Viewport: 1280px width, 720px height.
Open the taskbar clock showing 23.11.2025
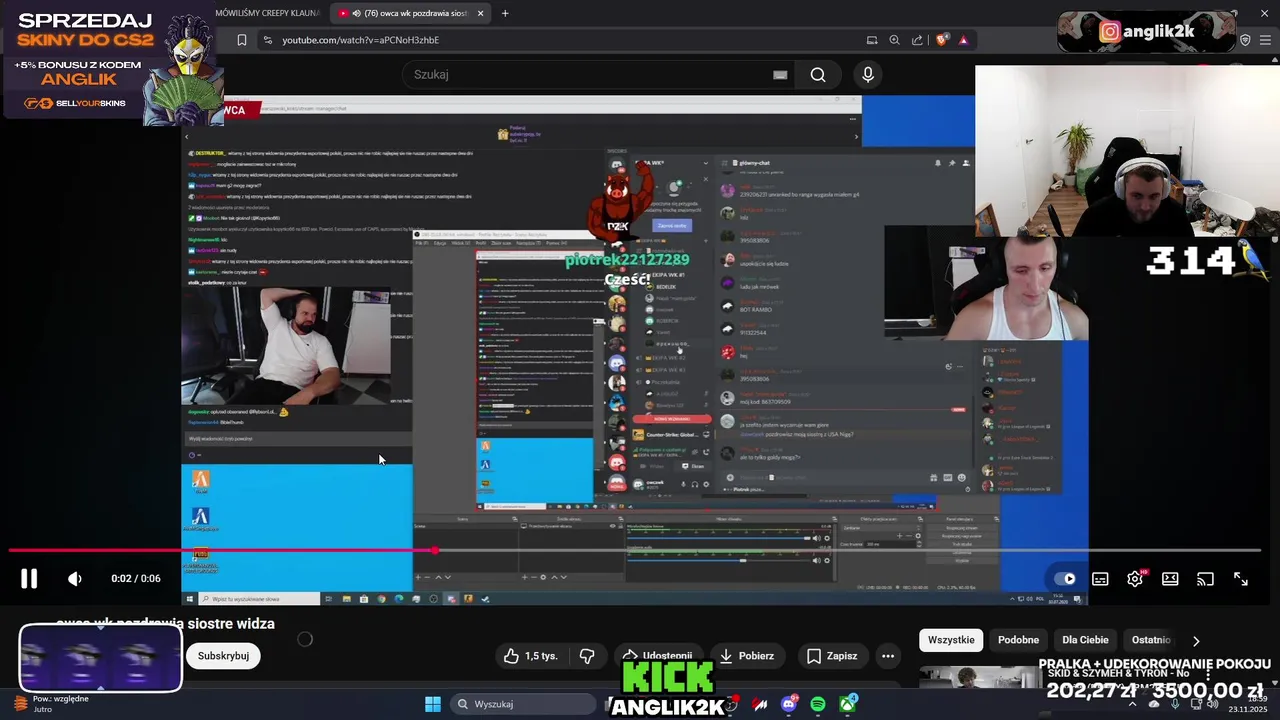click(1248, 704)
